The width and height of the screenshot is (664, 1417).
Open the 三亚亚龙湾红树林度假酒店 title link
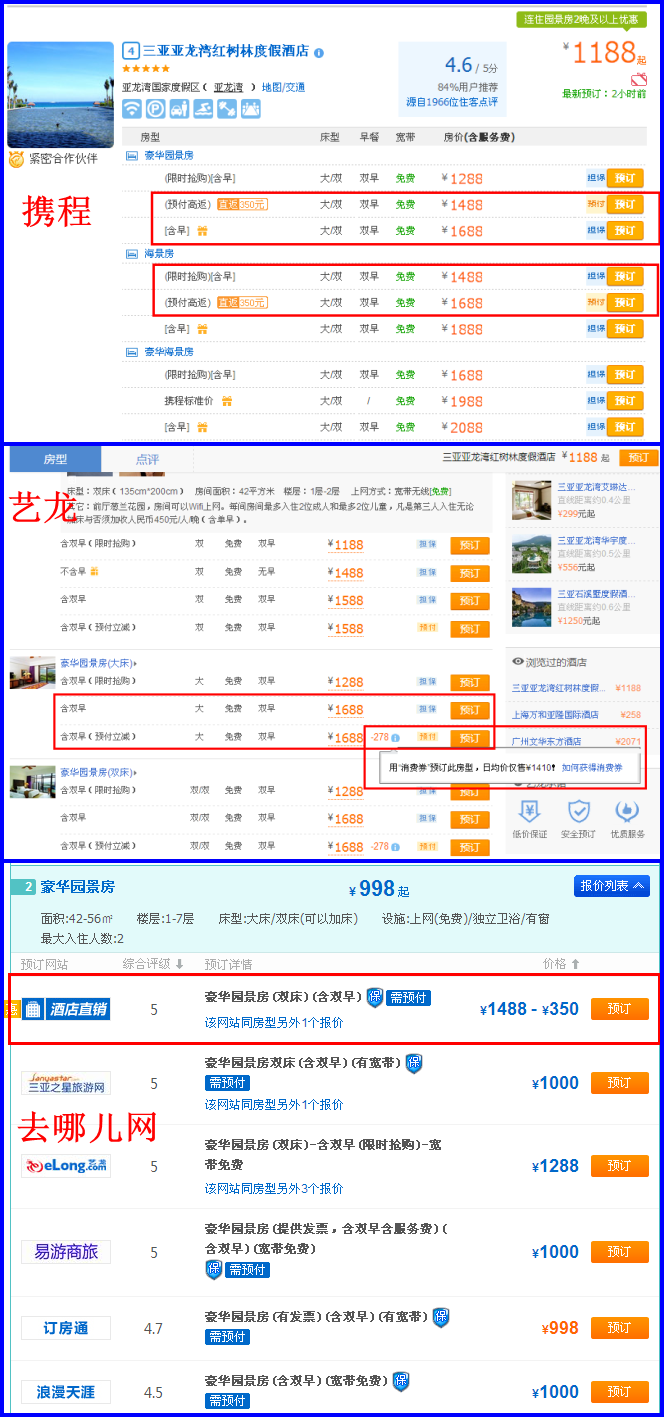pos(225,51)
